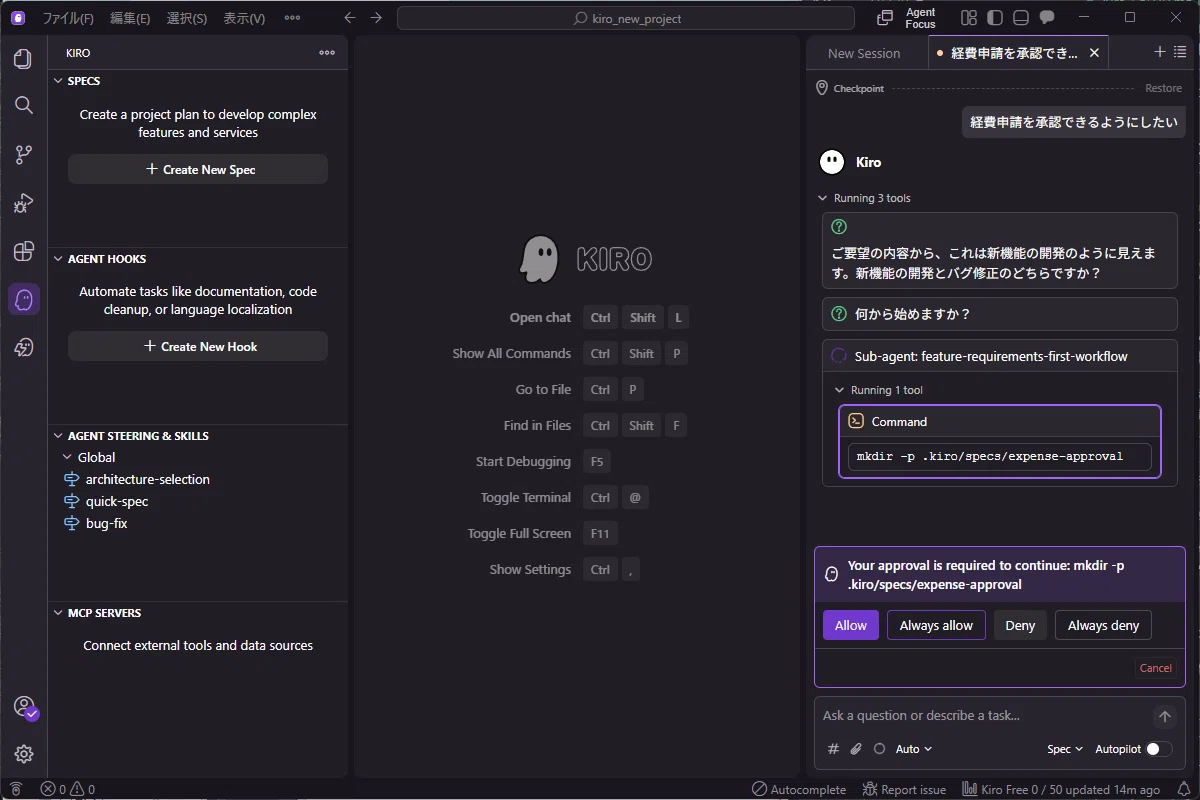Screen dimensions: 1200x800
Task: Choose Always deny for the command
Action: [1103, 625]
